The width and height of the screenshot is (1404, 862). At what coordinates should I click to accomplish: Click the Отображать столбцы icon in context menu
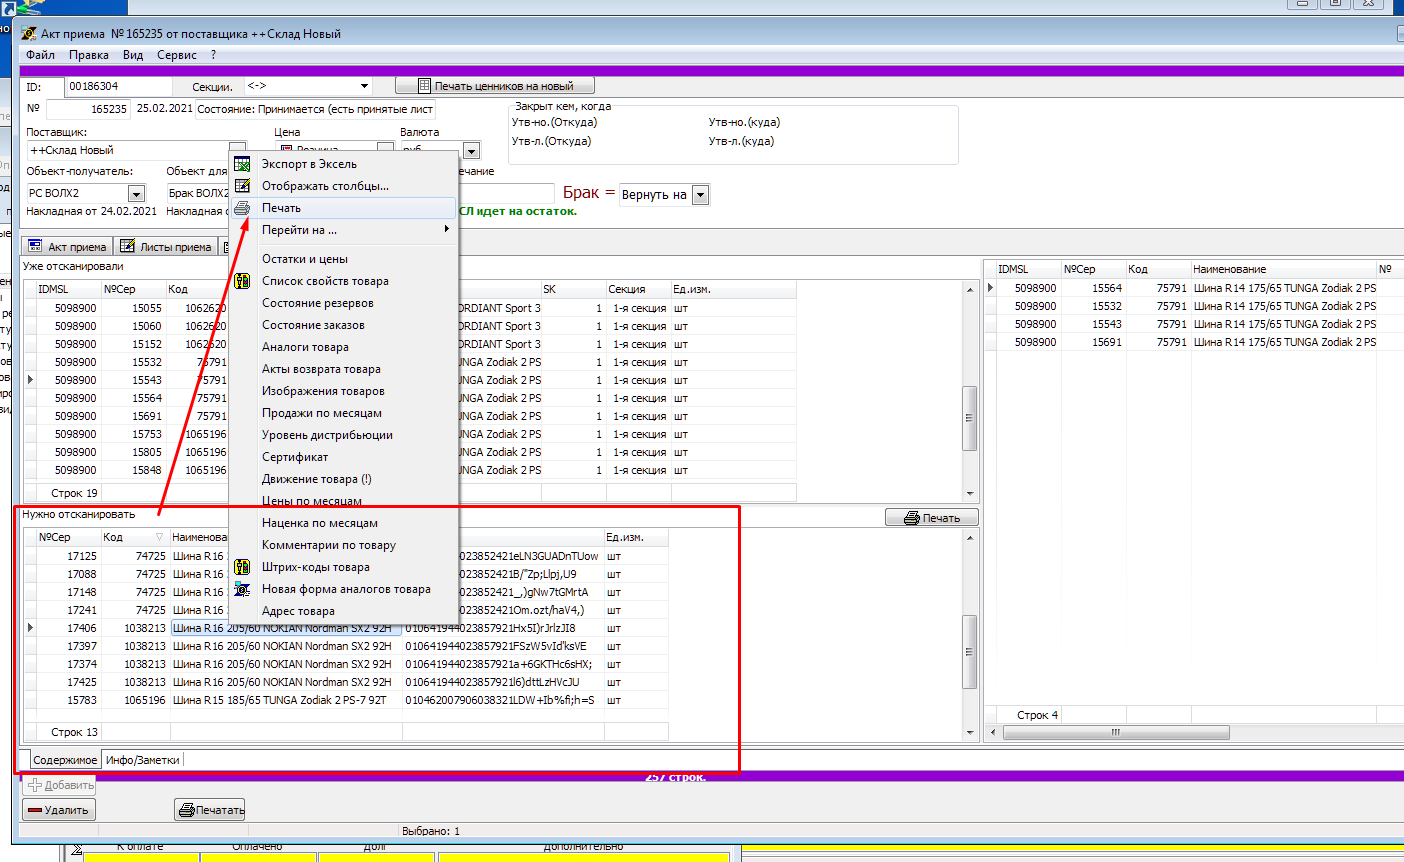tap(242, 186)
